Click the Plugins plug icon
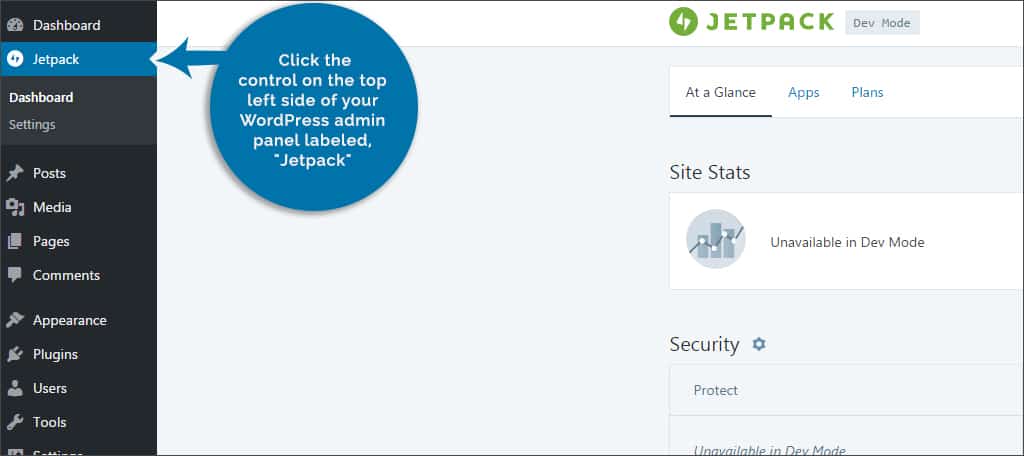 point(15,354)
